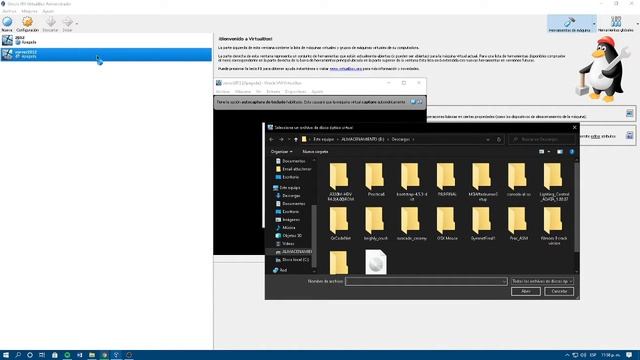Change the view layout icon in file dialog
The width and height of the screenshot is (640, 360).
click(x=542, y=151)
